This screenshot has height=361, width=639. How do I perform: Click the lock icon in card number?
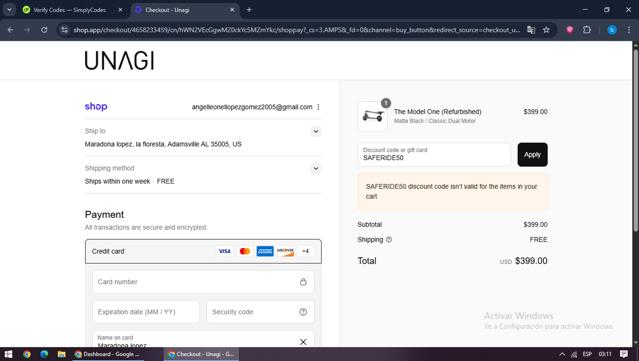(x=303, y=282)
